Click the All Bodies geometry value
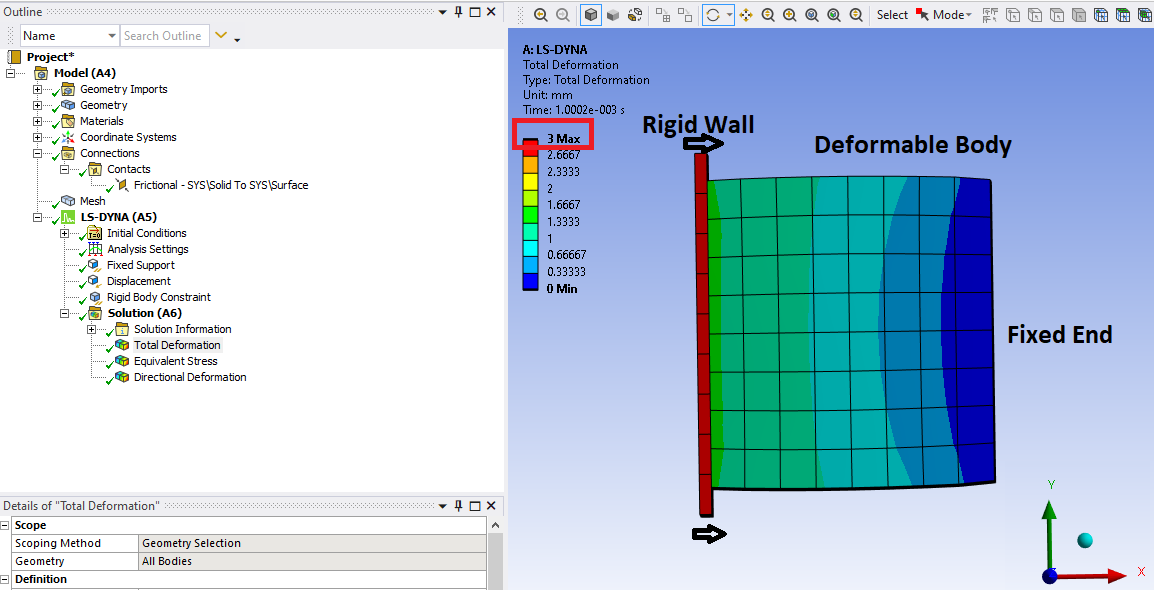Image resolution: width=1154 pixels, height=590 pixels. pos(312,561)
